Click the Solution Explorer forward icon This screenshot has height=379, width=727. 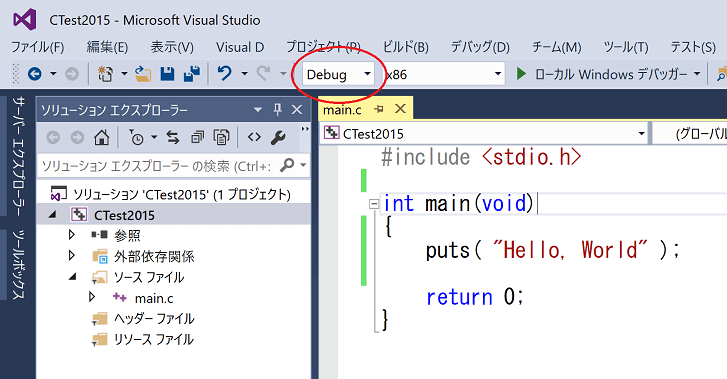(77, 137)
